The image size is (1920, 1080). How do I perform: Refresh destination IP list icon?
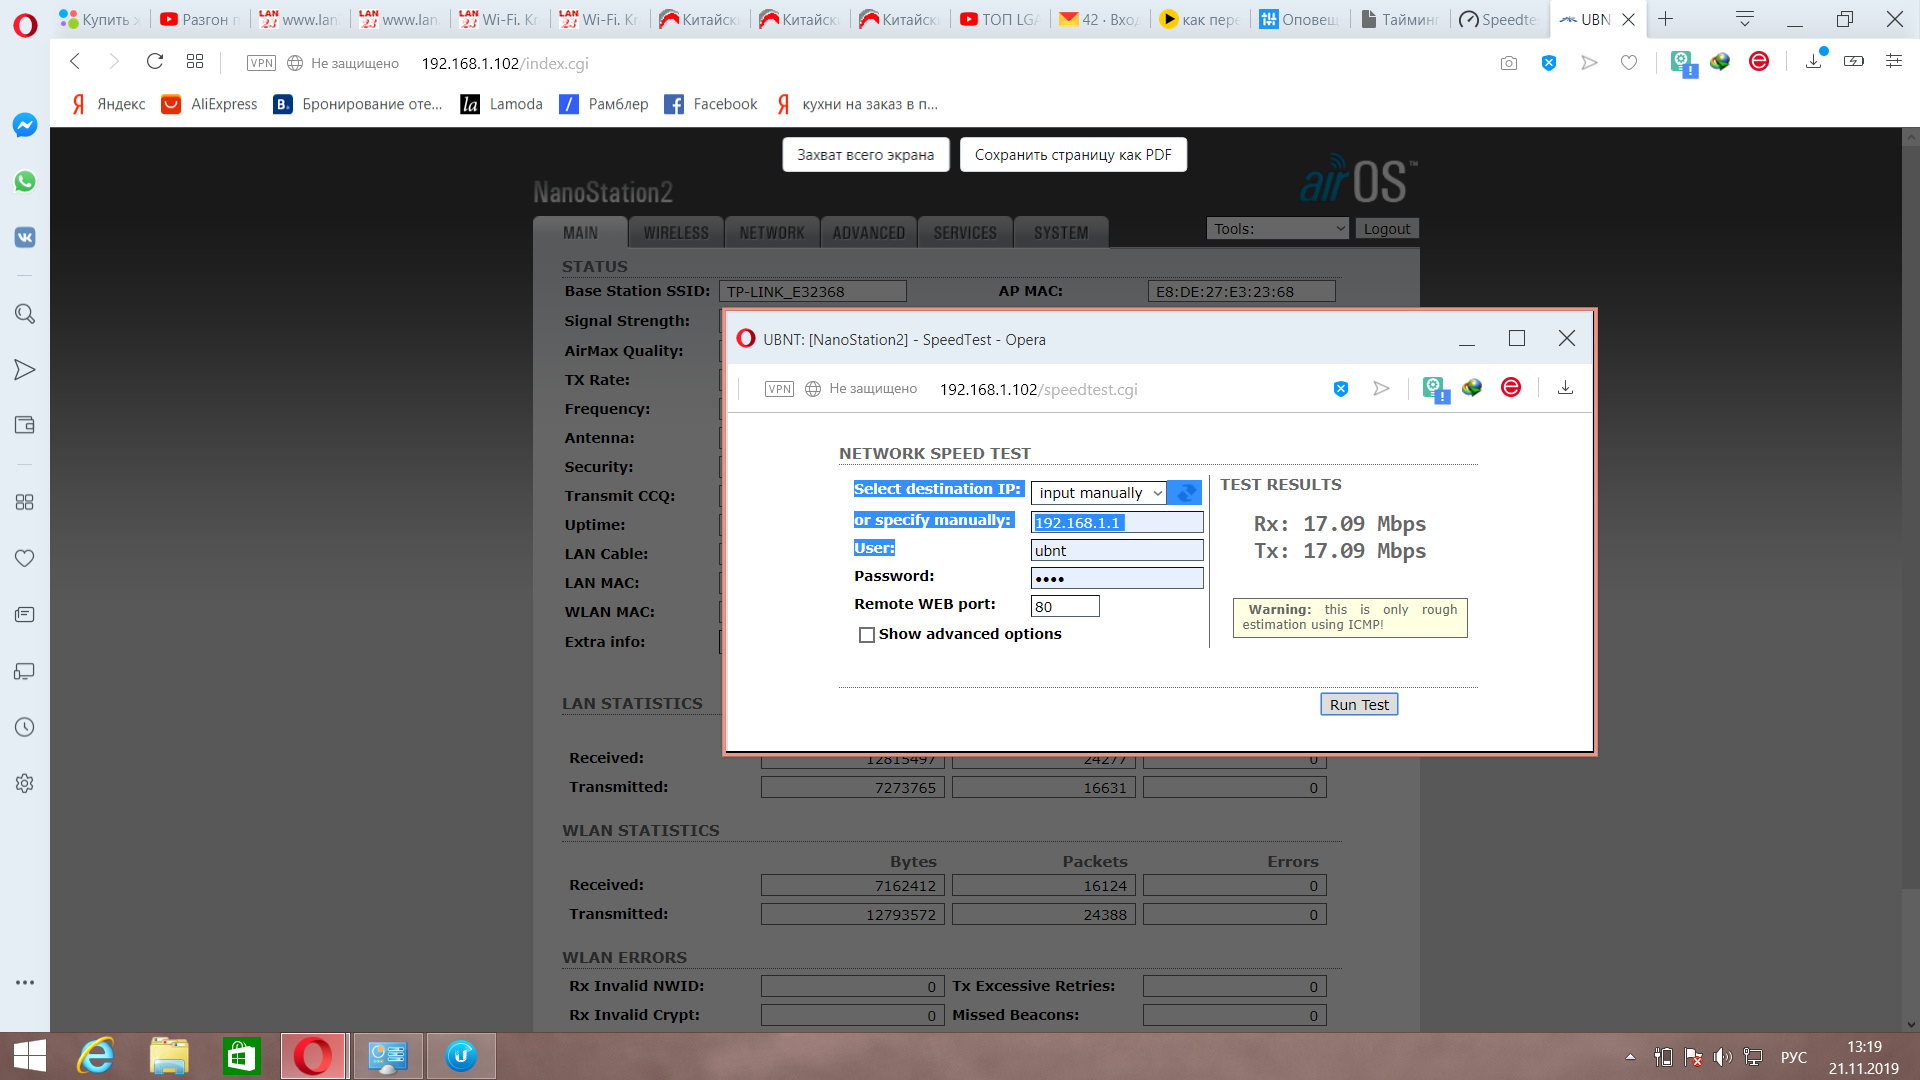(1185, 492)
